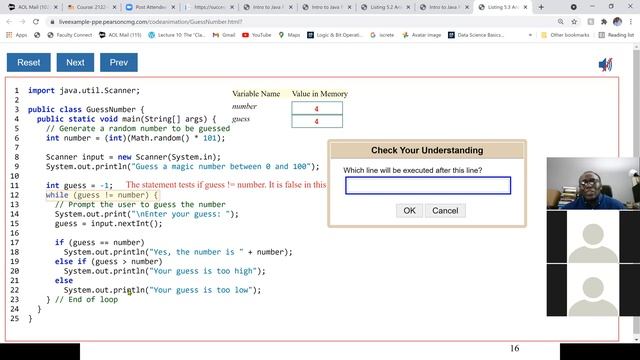
Task: Click the site lock icon
Action: [52, 22]
